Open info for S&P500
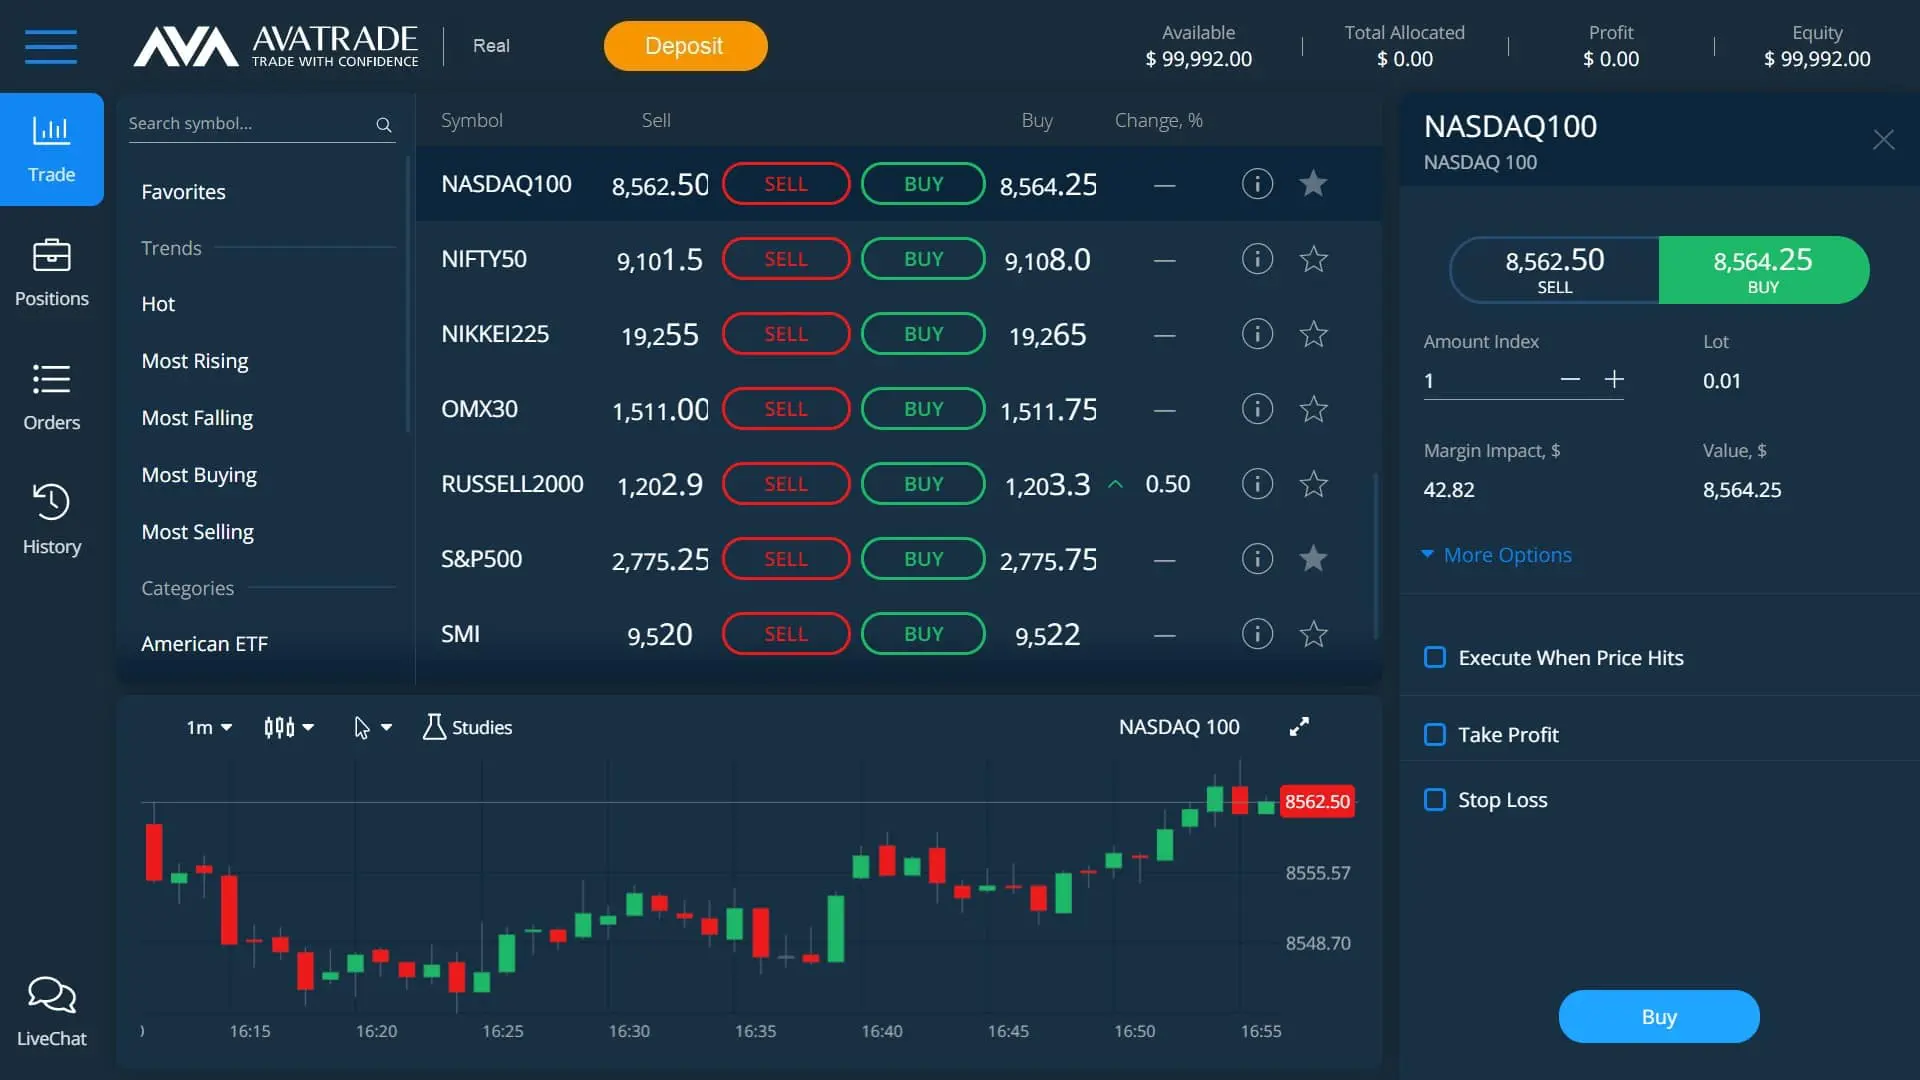The height and width of the screenshot is (1080, 1920). pyautogui.click(x=1257, y=559)
